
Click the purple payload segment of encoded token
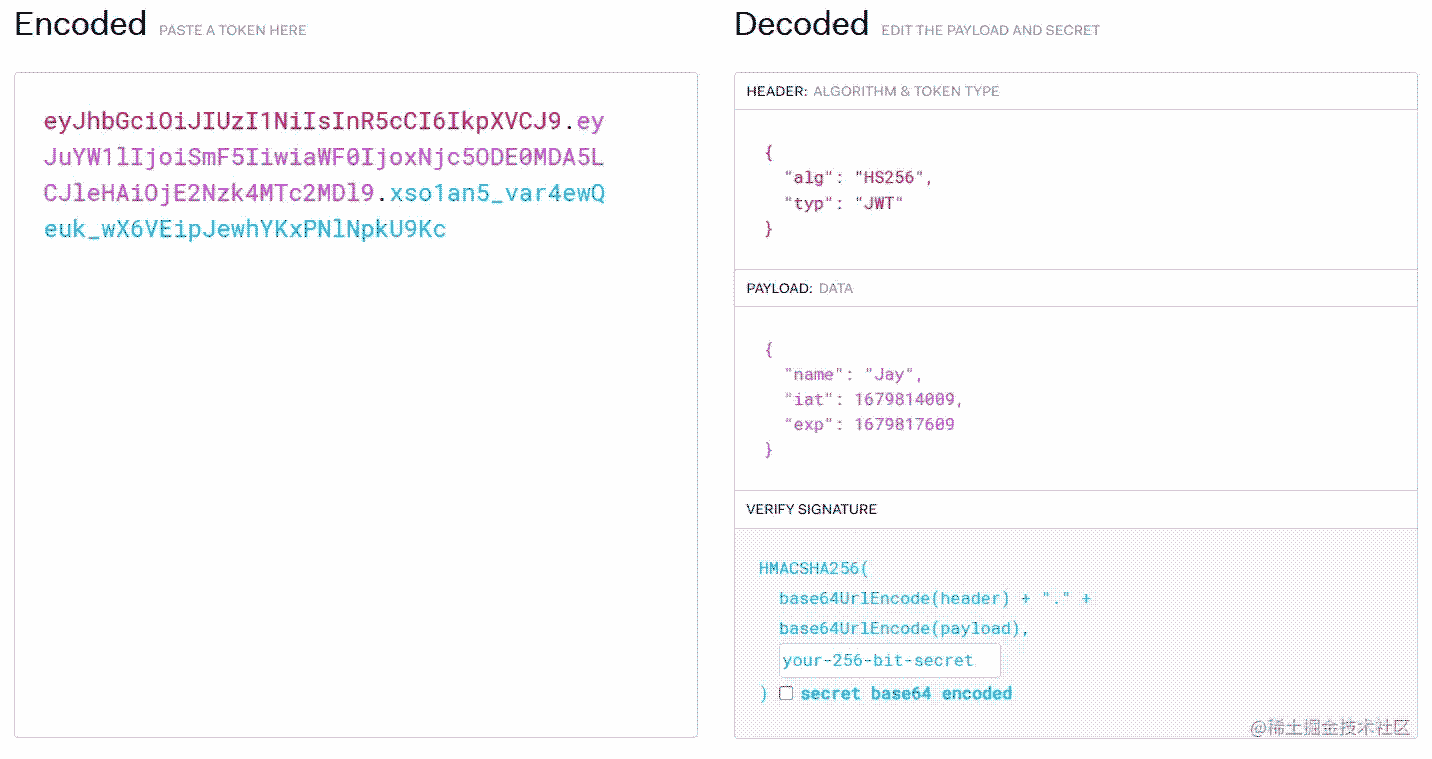point(325,158)
